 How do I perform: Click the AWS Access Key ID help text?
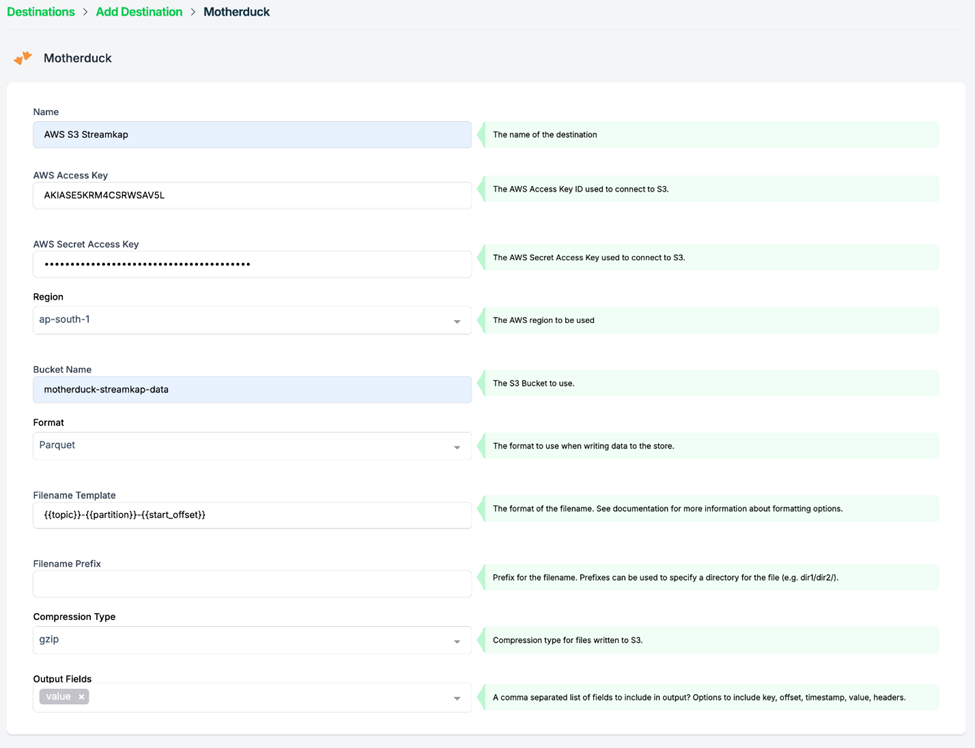tap(581, 189)
